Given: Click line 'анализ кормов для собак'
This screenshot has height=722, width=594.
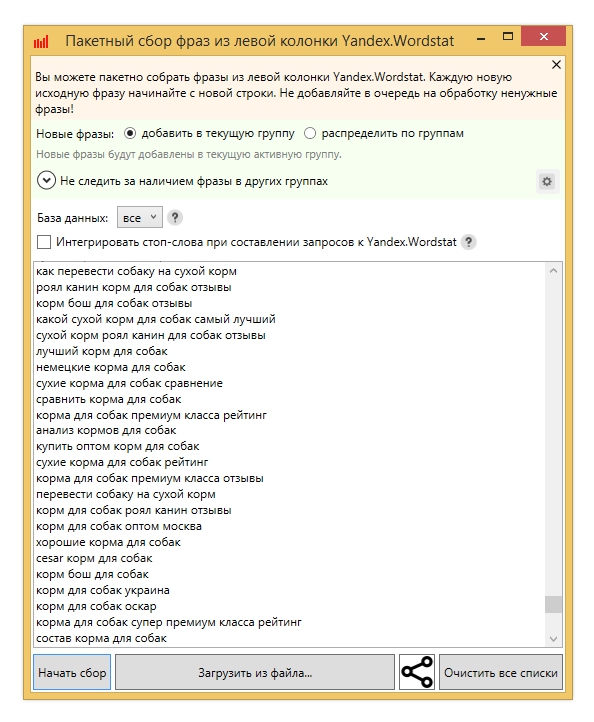Looking at the screenshot, I should pos(106,431).
